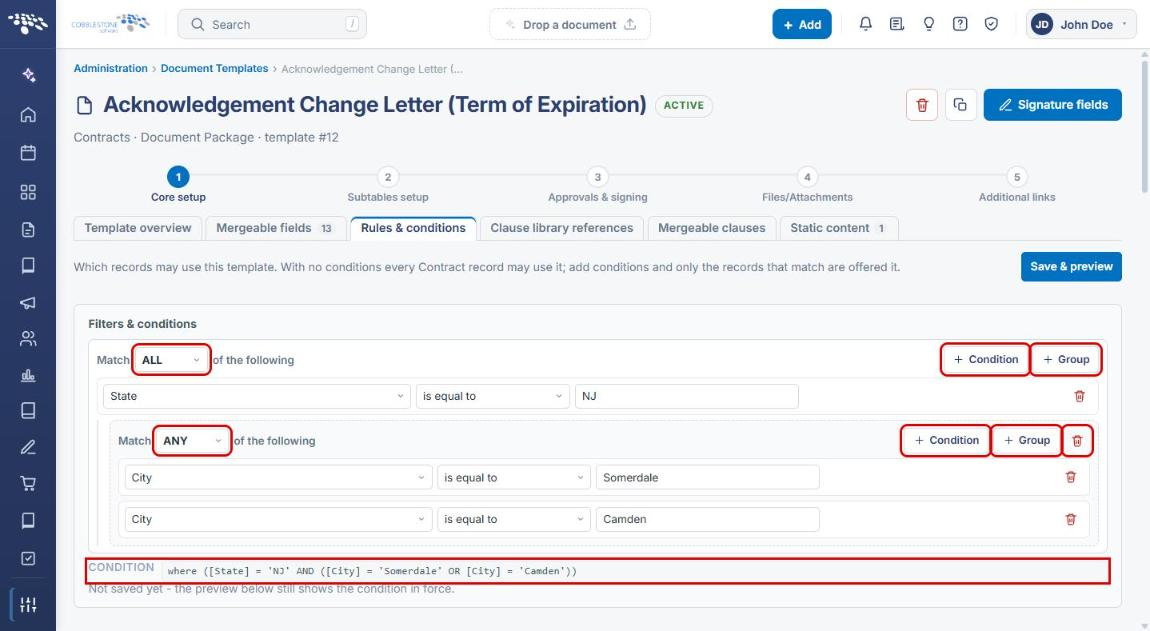Open Document Templates breadcrumb link
The width and height of the screenshot is (1150, 631).
pyautogui.click(x=214, y=68)
